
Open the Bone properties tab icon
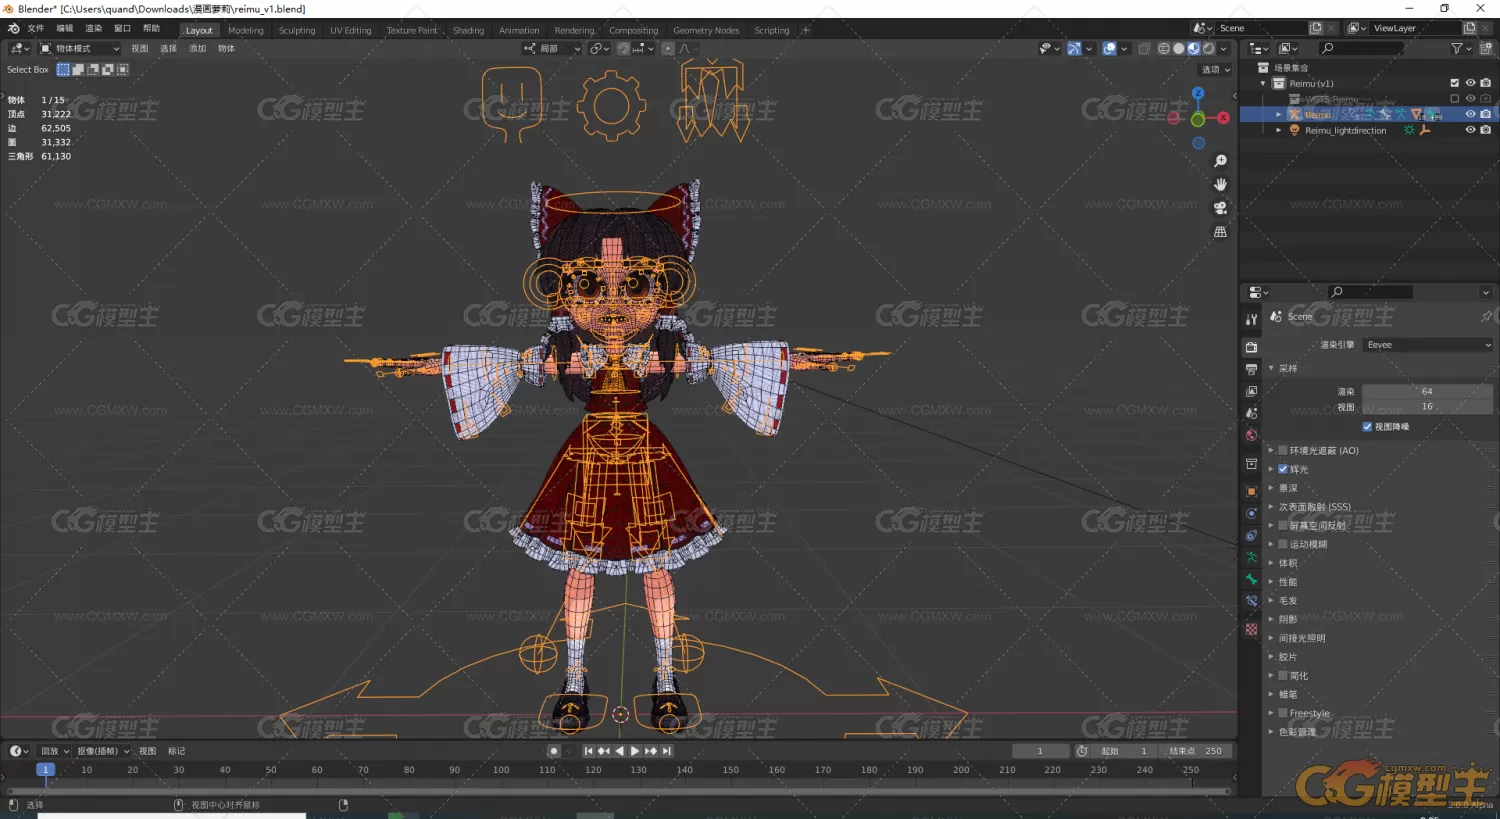click(1251, 579)
